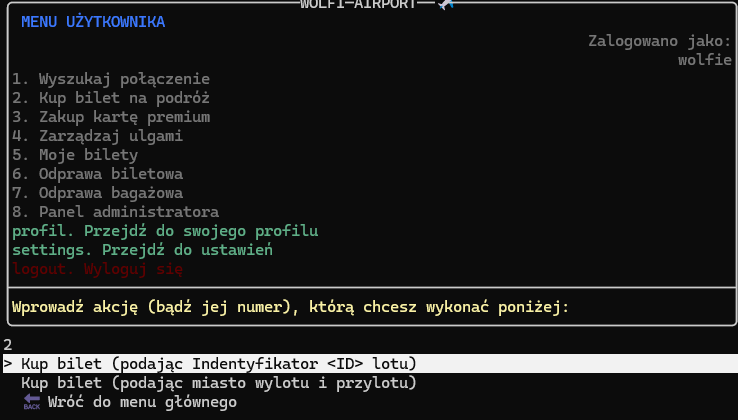
Task: Open '3. Zakup kartę premium' entry
Action: click(111, 117)
